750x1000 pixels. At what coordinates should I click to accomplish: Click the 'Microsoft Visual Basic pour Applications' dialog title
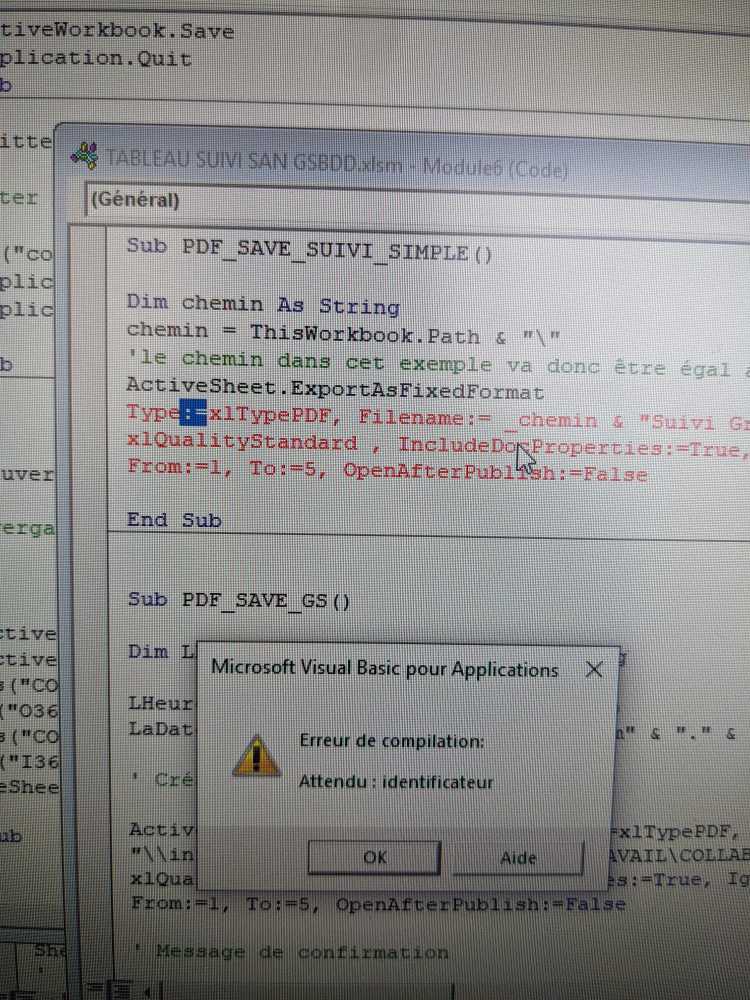385,668
